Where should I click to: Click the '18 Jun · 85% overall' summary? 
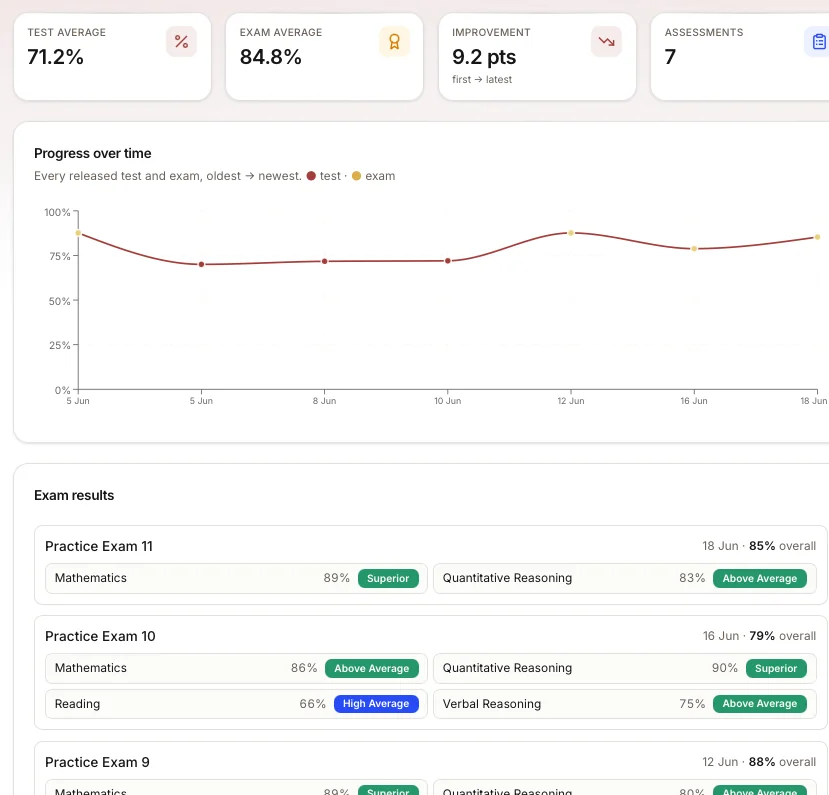tap(759, 546)
